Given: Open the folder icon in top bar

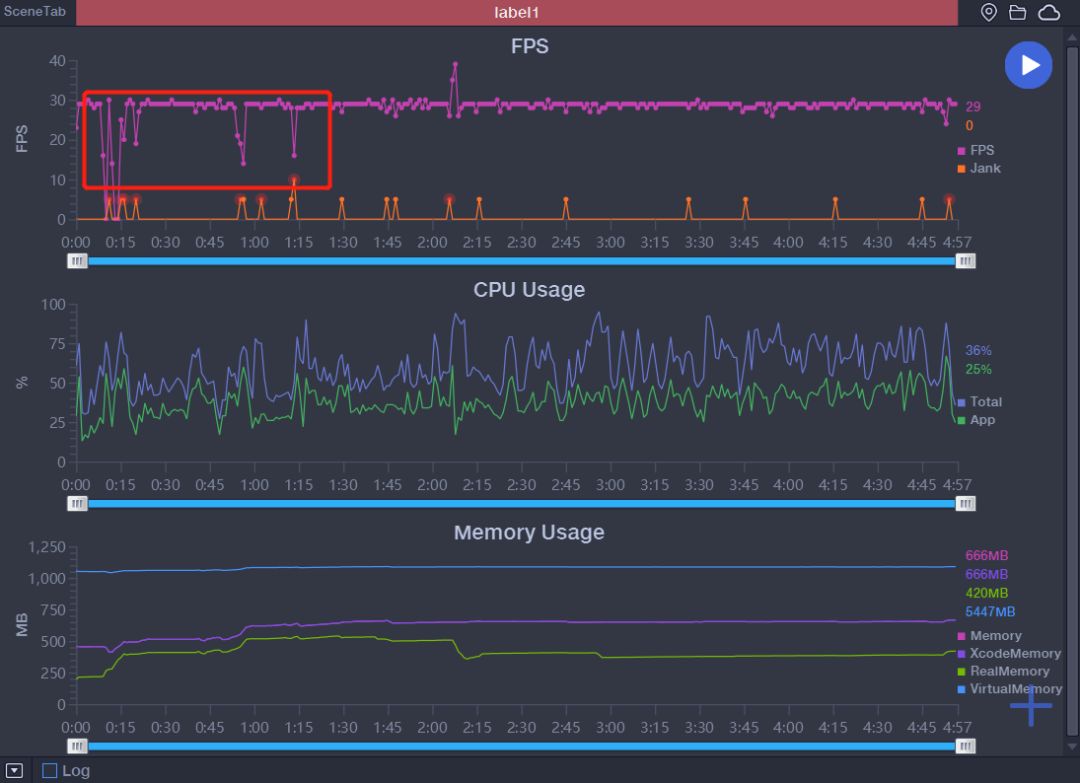Looking at the screenshot, I should click(x=1017, y=12).
